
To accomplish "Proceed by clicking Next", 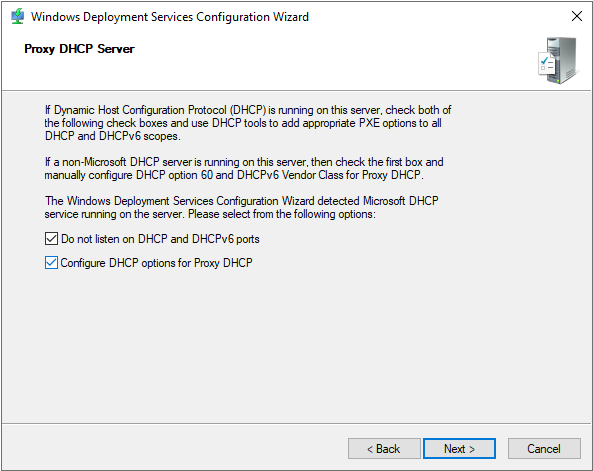I will 459,449.
